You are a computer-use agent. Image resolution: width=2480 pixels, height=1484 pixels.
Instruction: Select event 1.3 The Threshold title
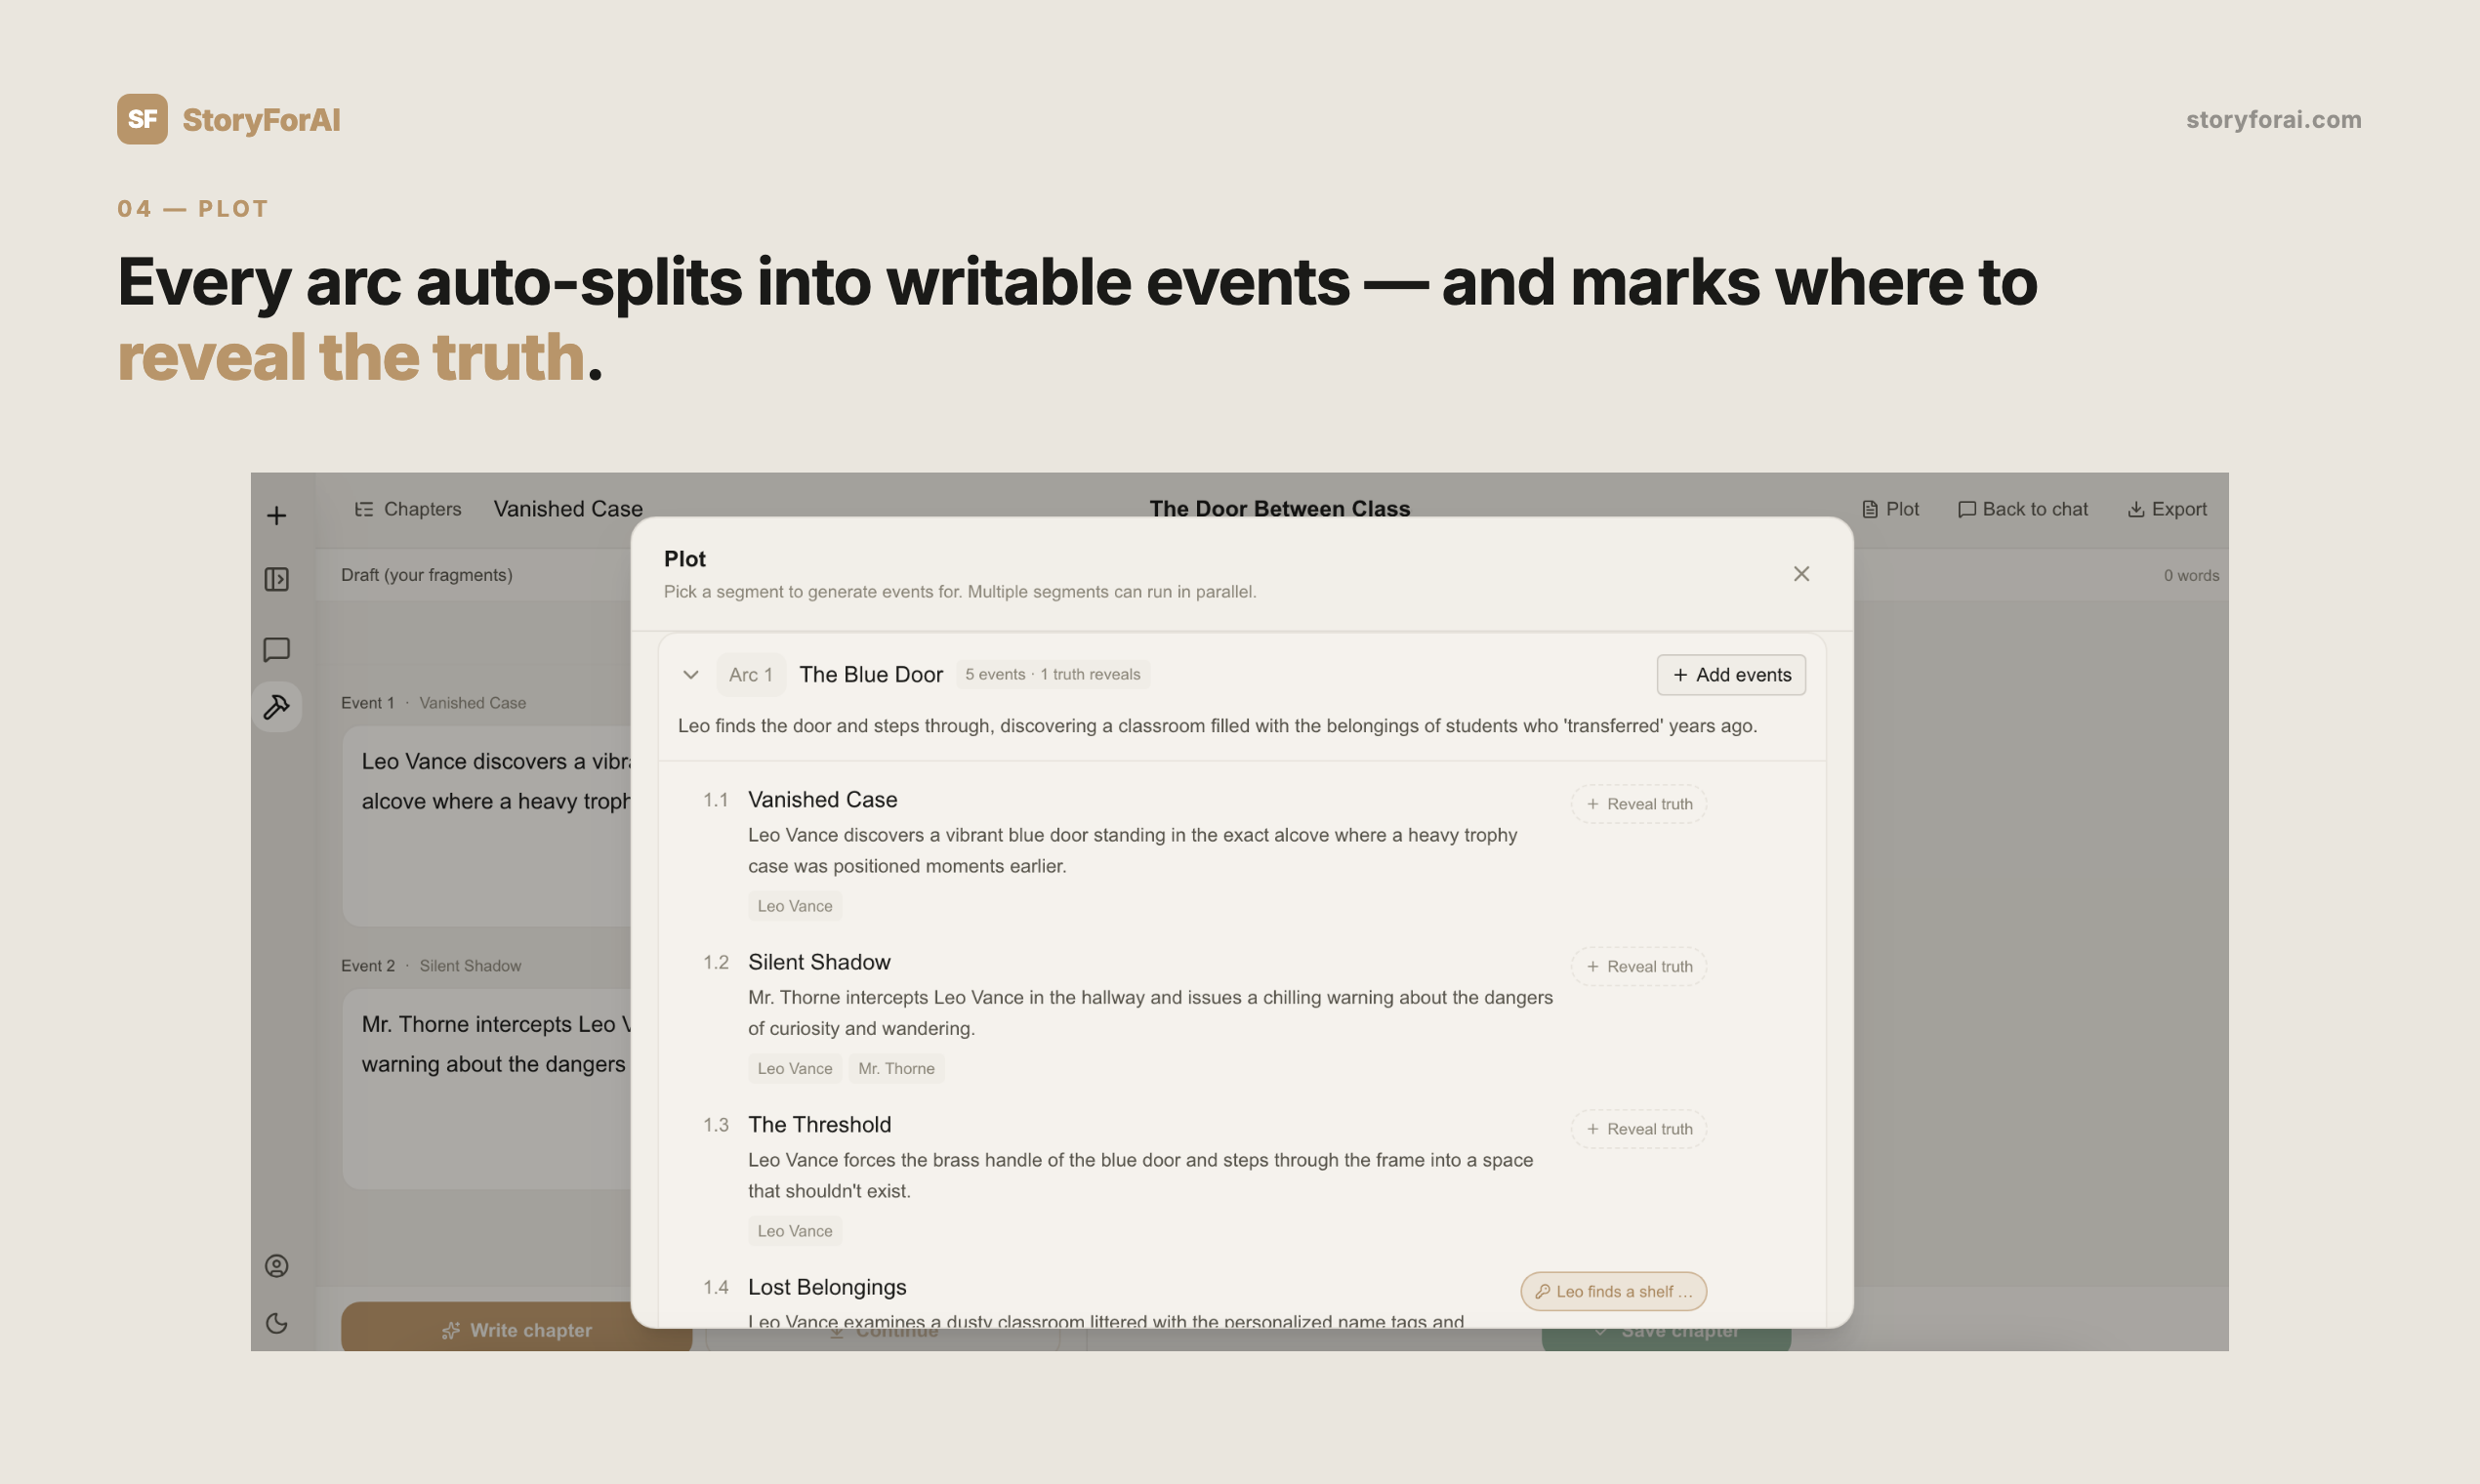pyautogui.click(x=820, y=1125)
